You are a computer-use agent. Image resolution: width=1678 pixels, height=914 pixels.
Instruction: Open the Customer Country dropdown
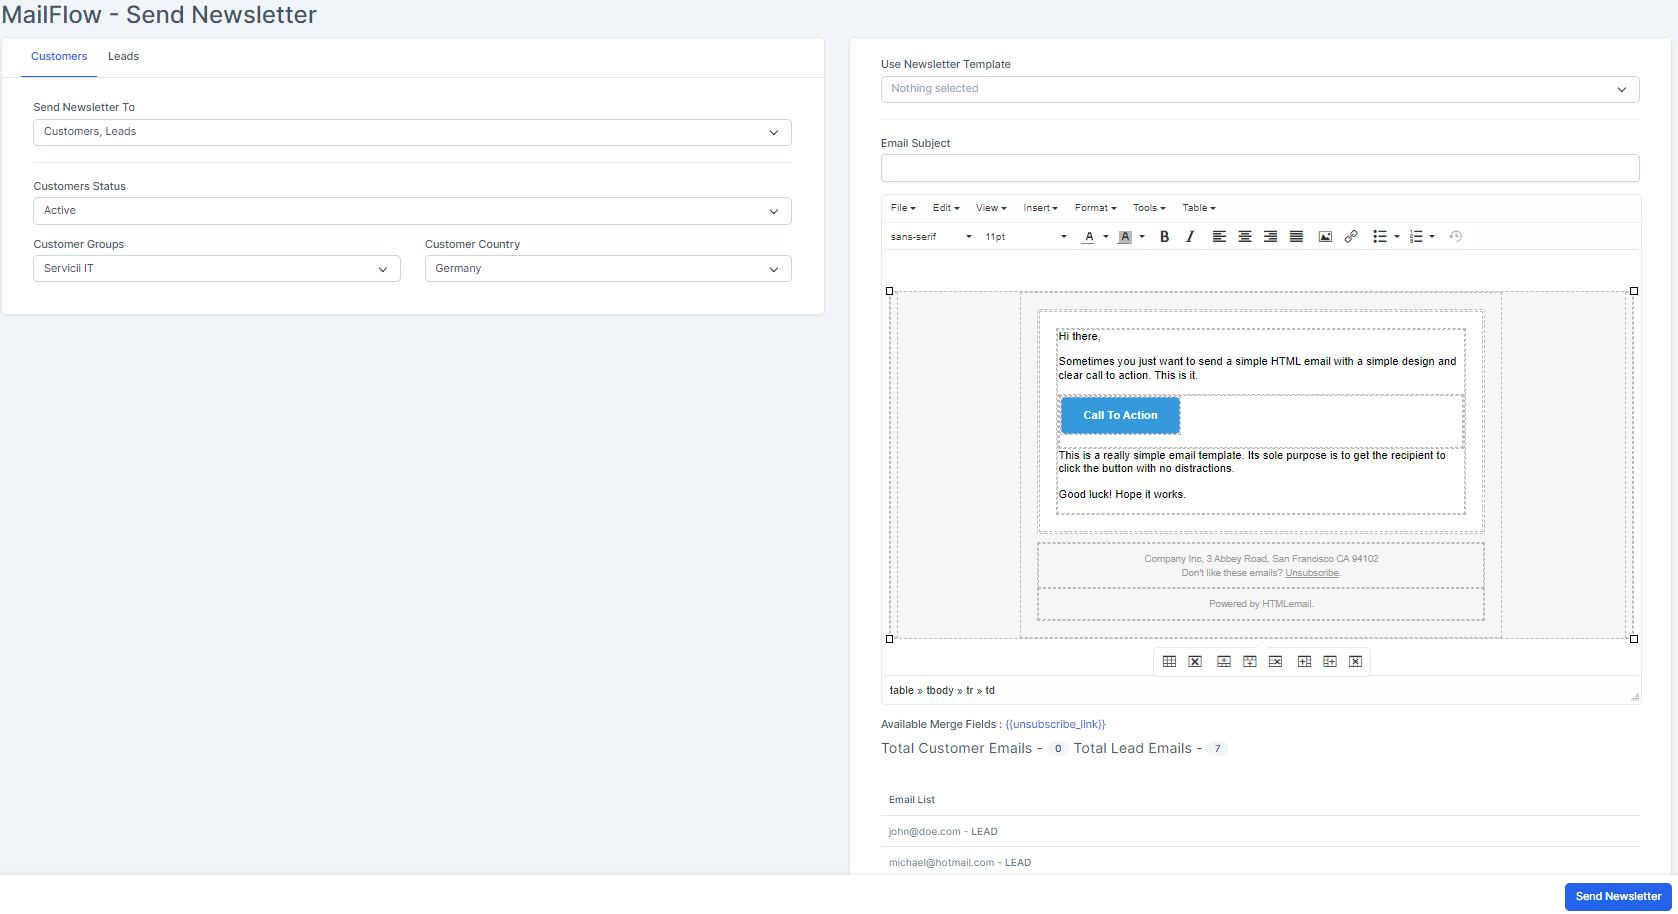(607, 268)
